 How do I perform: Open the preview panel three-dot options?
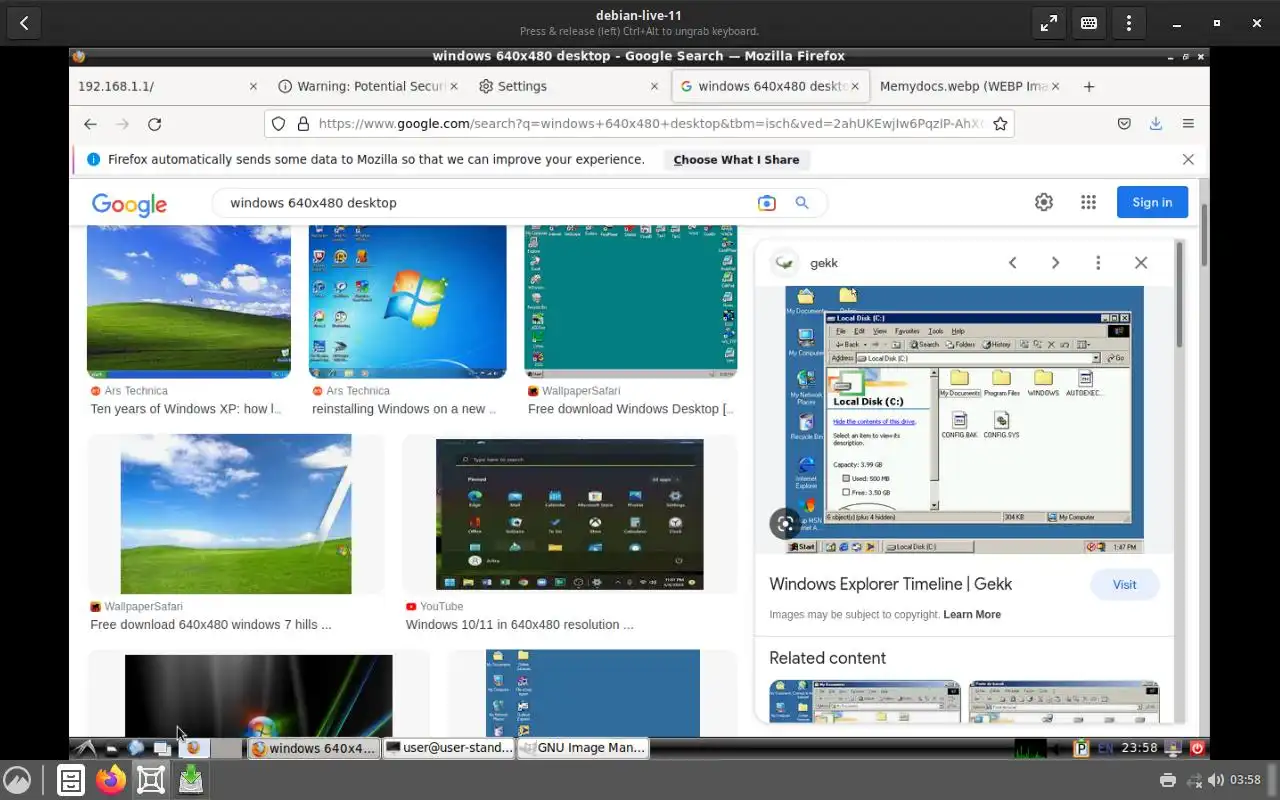point(1098,263)
